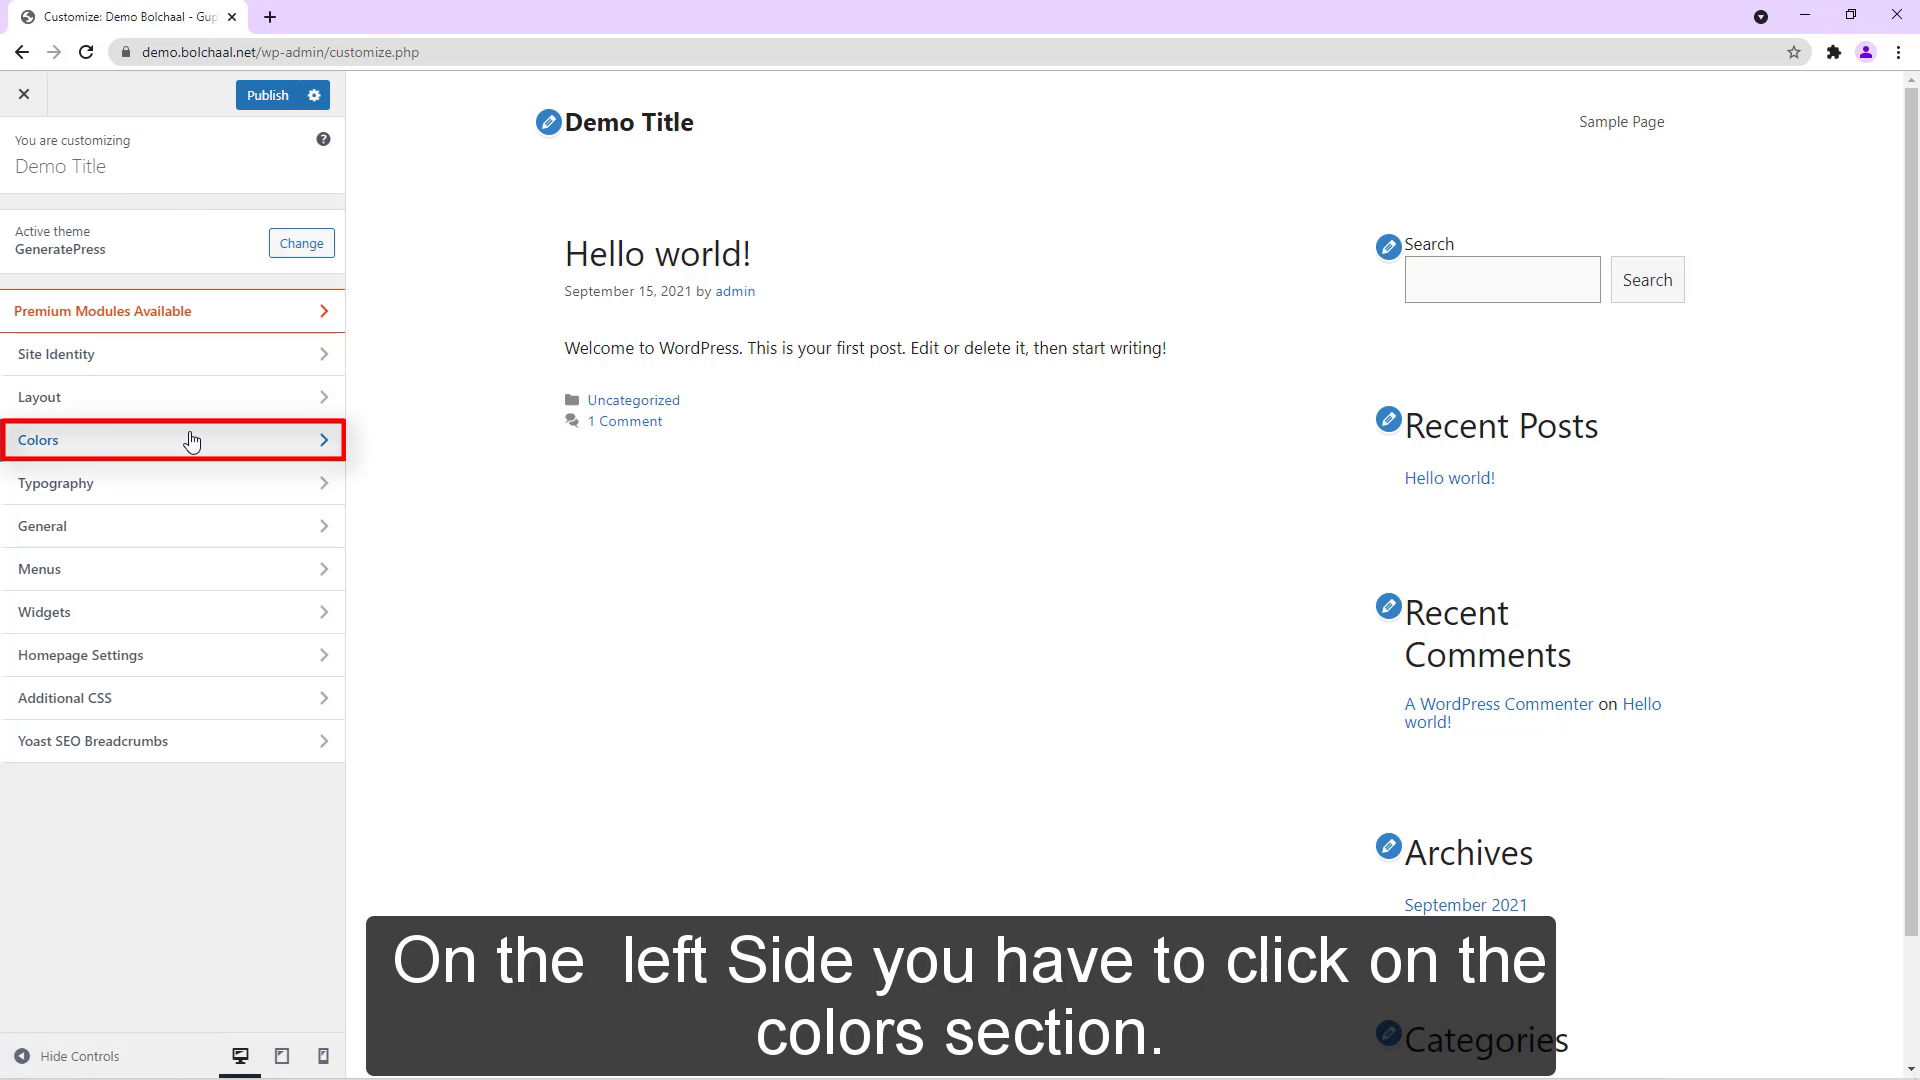Screen dimensions: 1920x1080
Task: Close the Customizer with the X icon
Action: [24, 94]
